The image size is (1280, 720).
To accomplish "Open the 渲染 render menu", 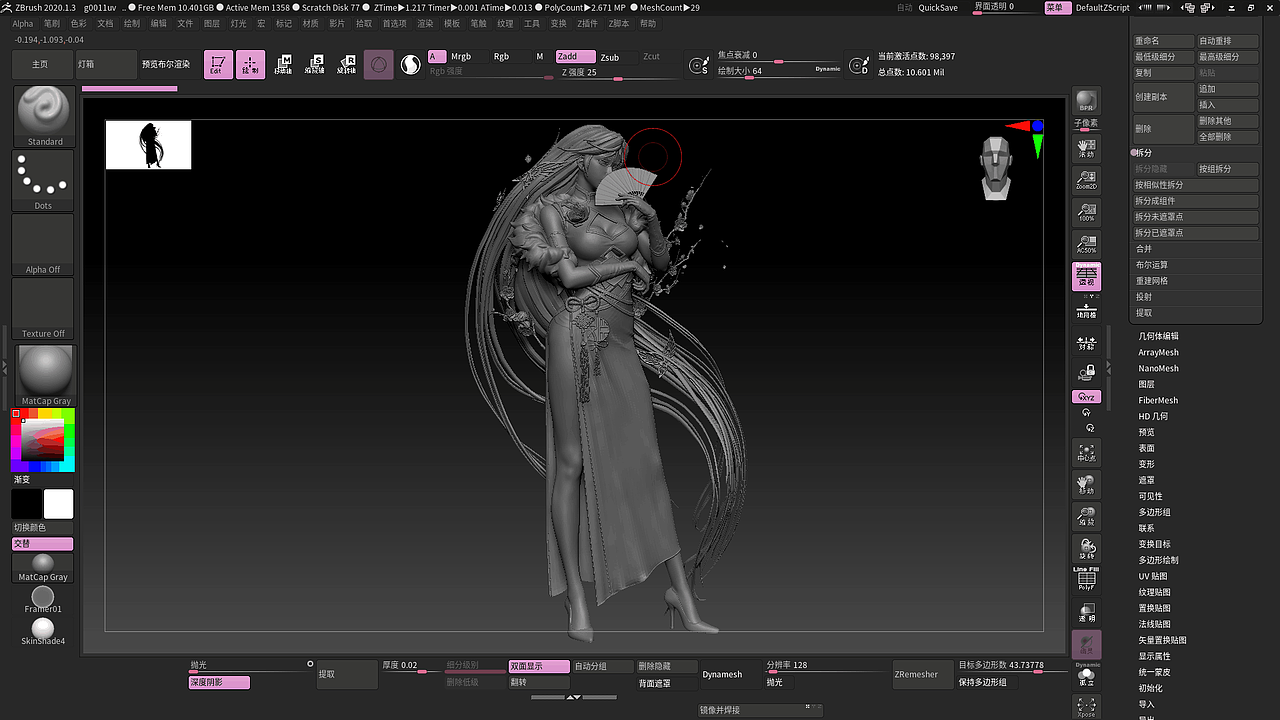I will click(x=425, y=23).
